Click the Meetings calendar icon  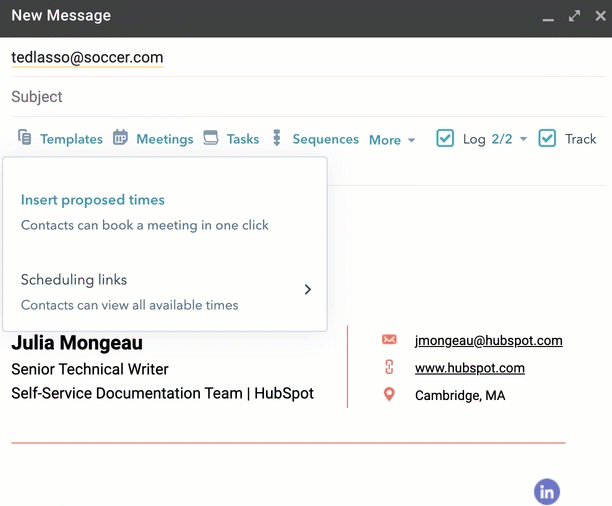(x=120, y=138)
